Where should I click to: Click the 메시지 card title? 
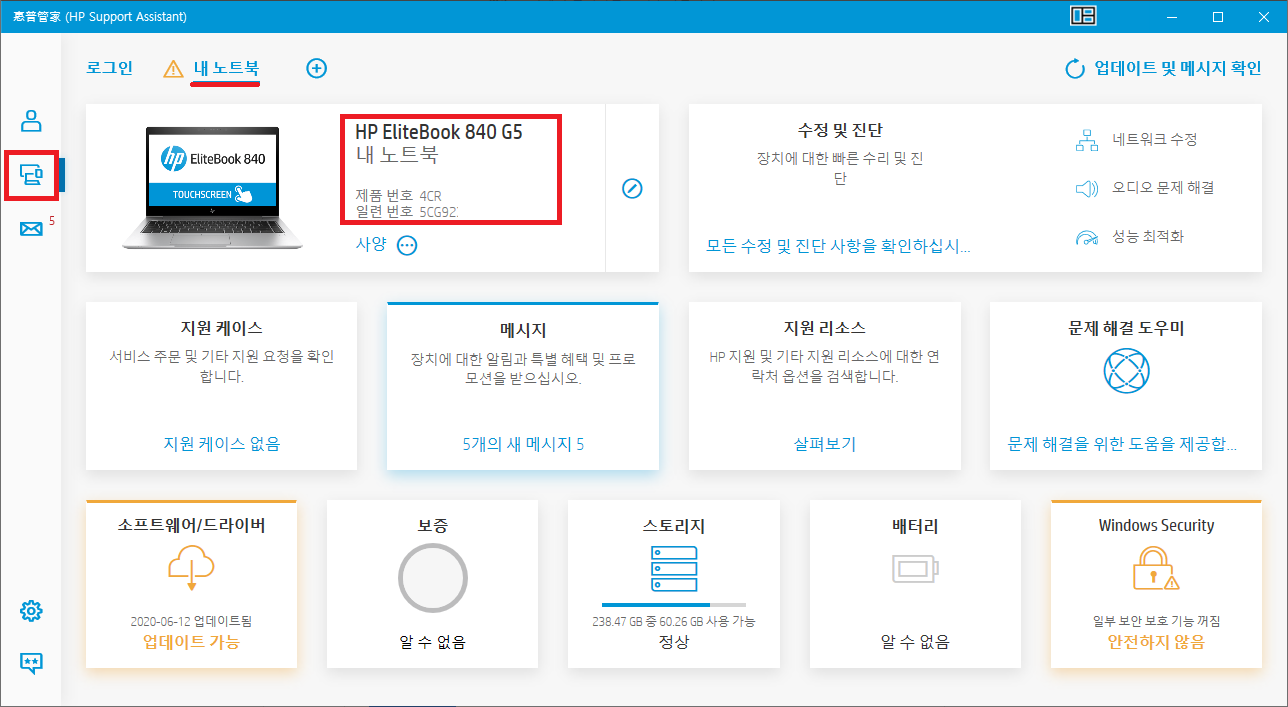523,331
